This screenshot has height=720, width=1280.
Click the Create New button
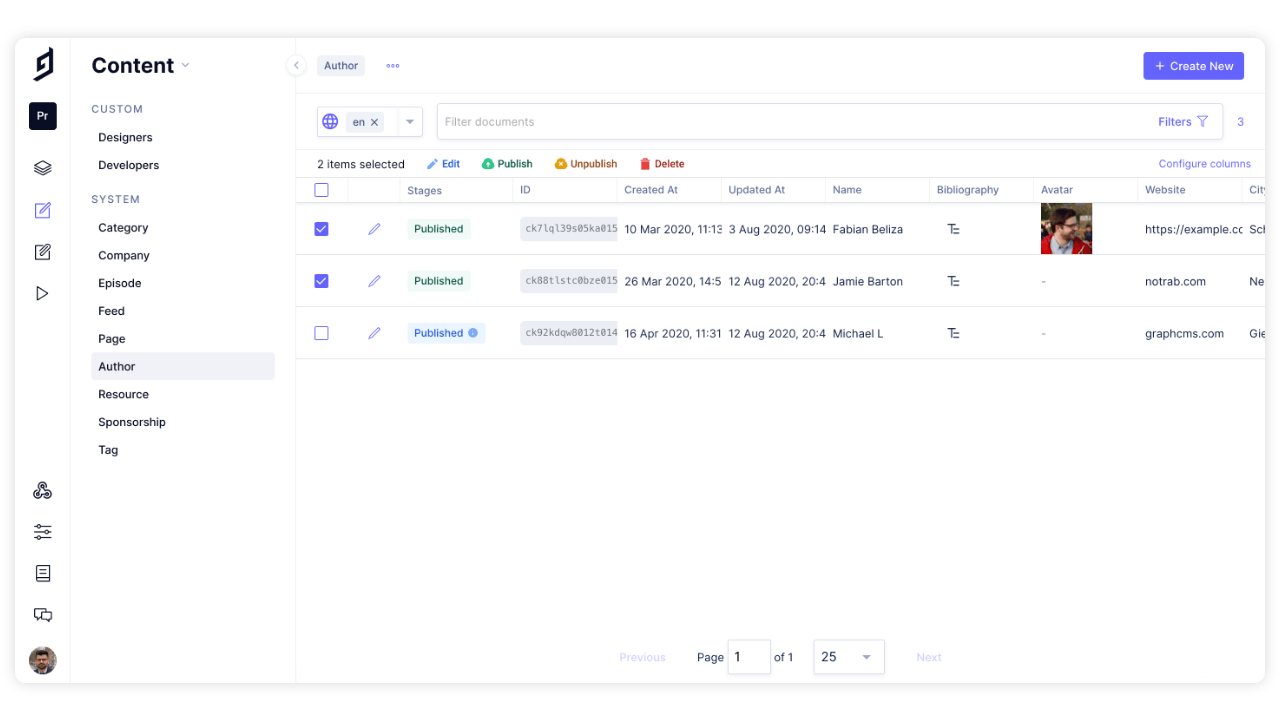(1193, 66)
